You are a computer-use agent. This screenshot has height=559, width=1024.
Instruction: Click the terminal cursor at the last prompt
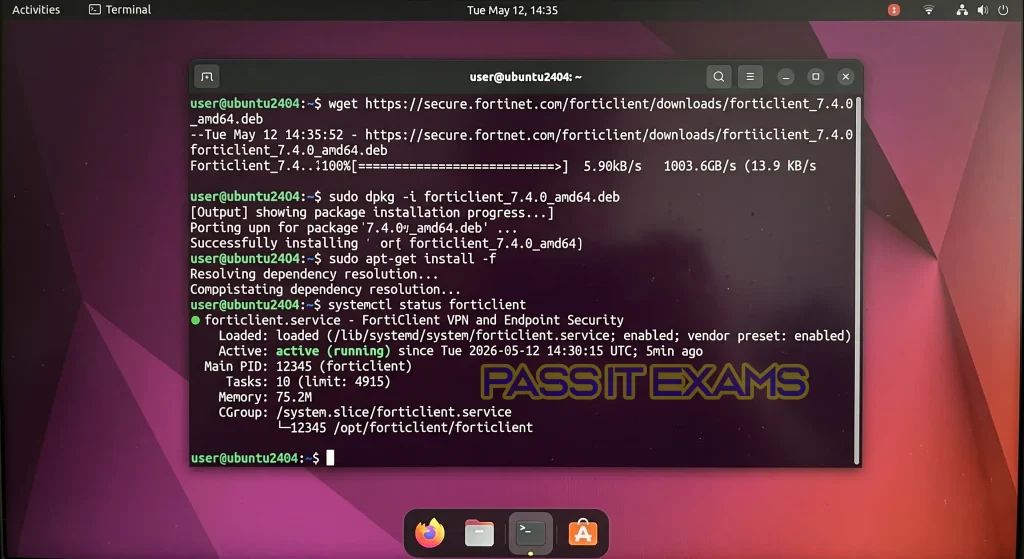pos(330,458)
